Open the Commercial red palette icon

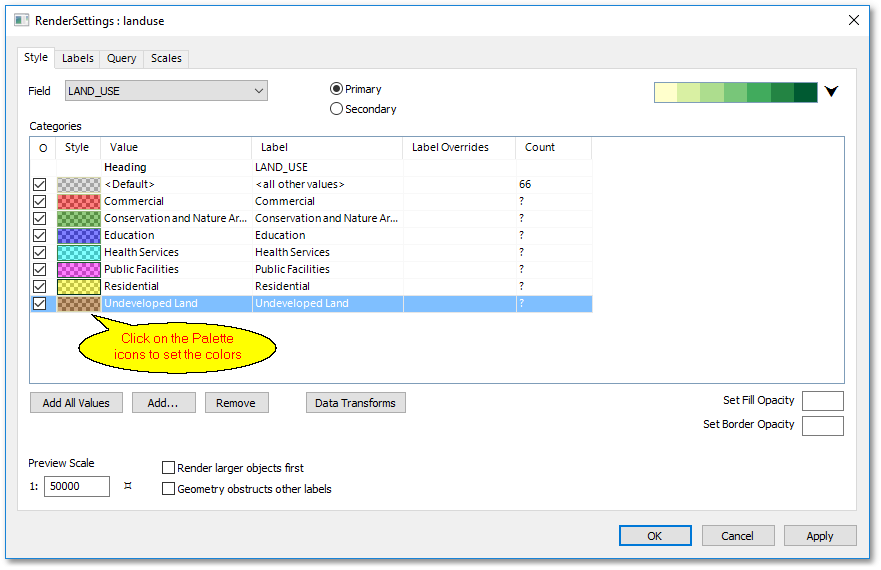pos(79,201)
